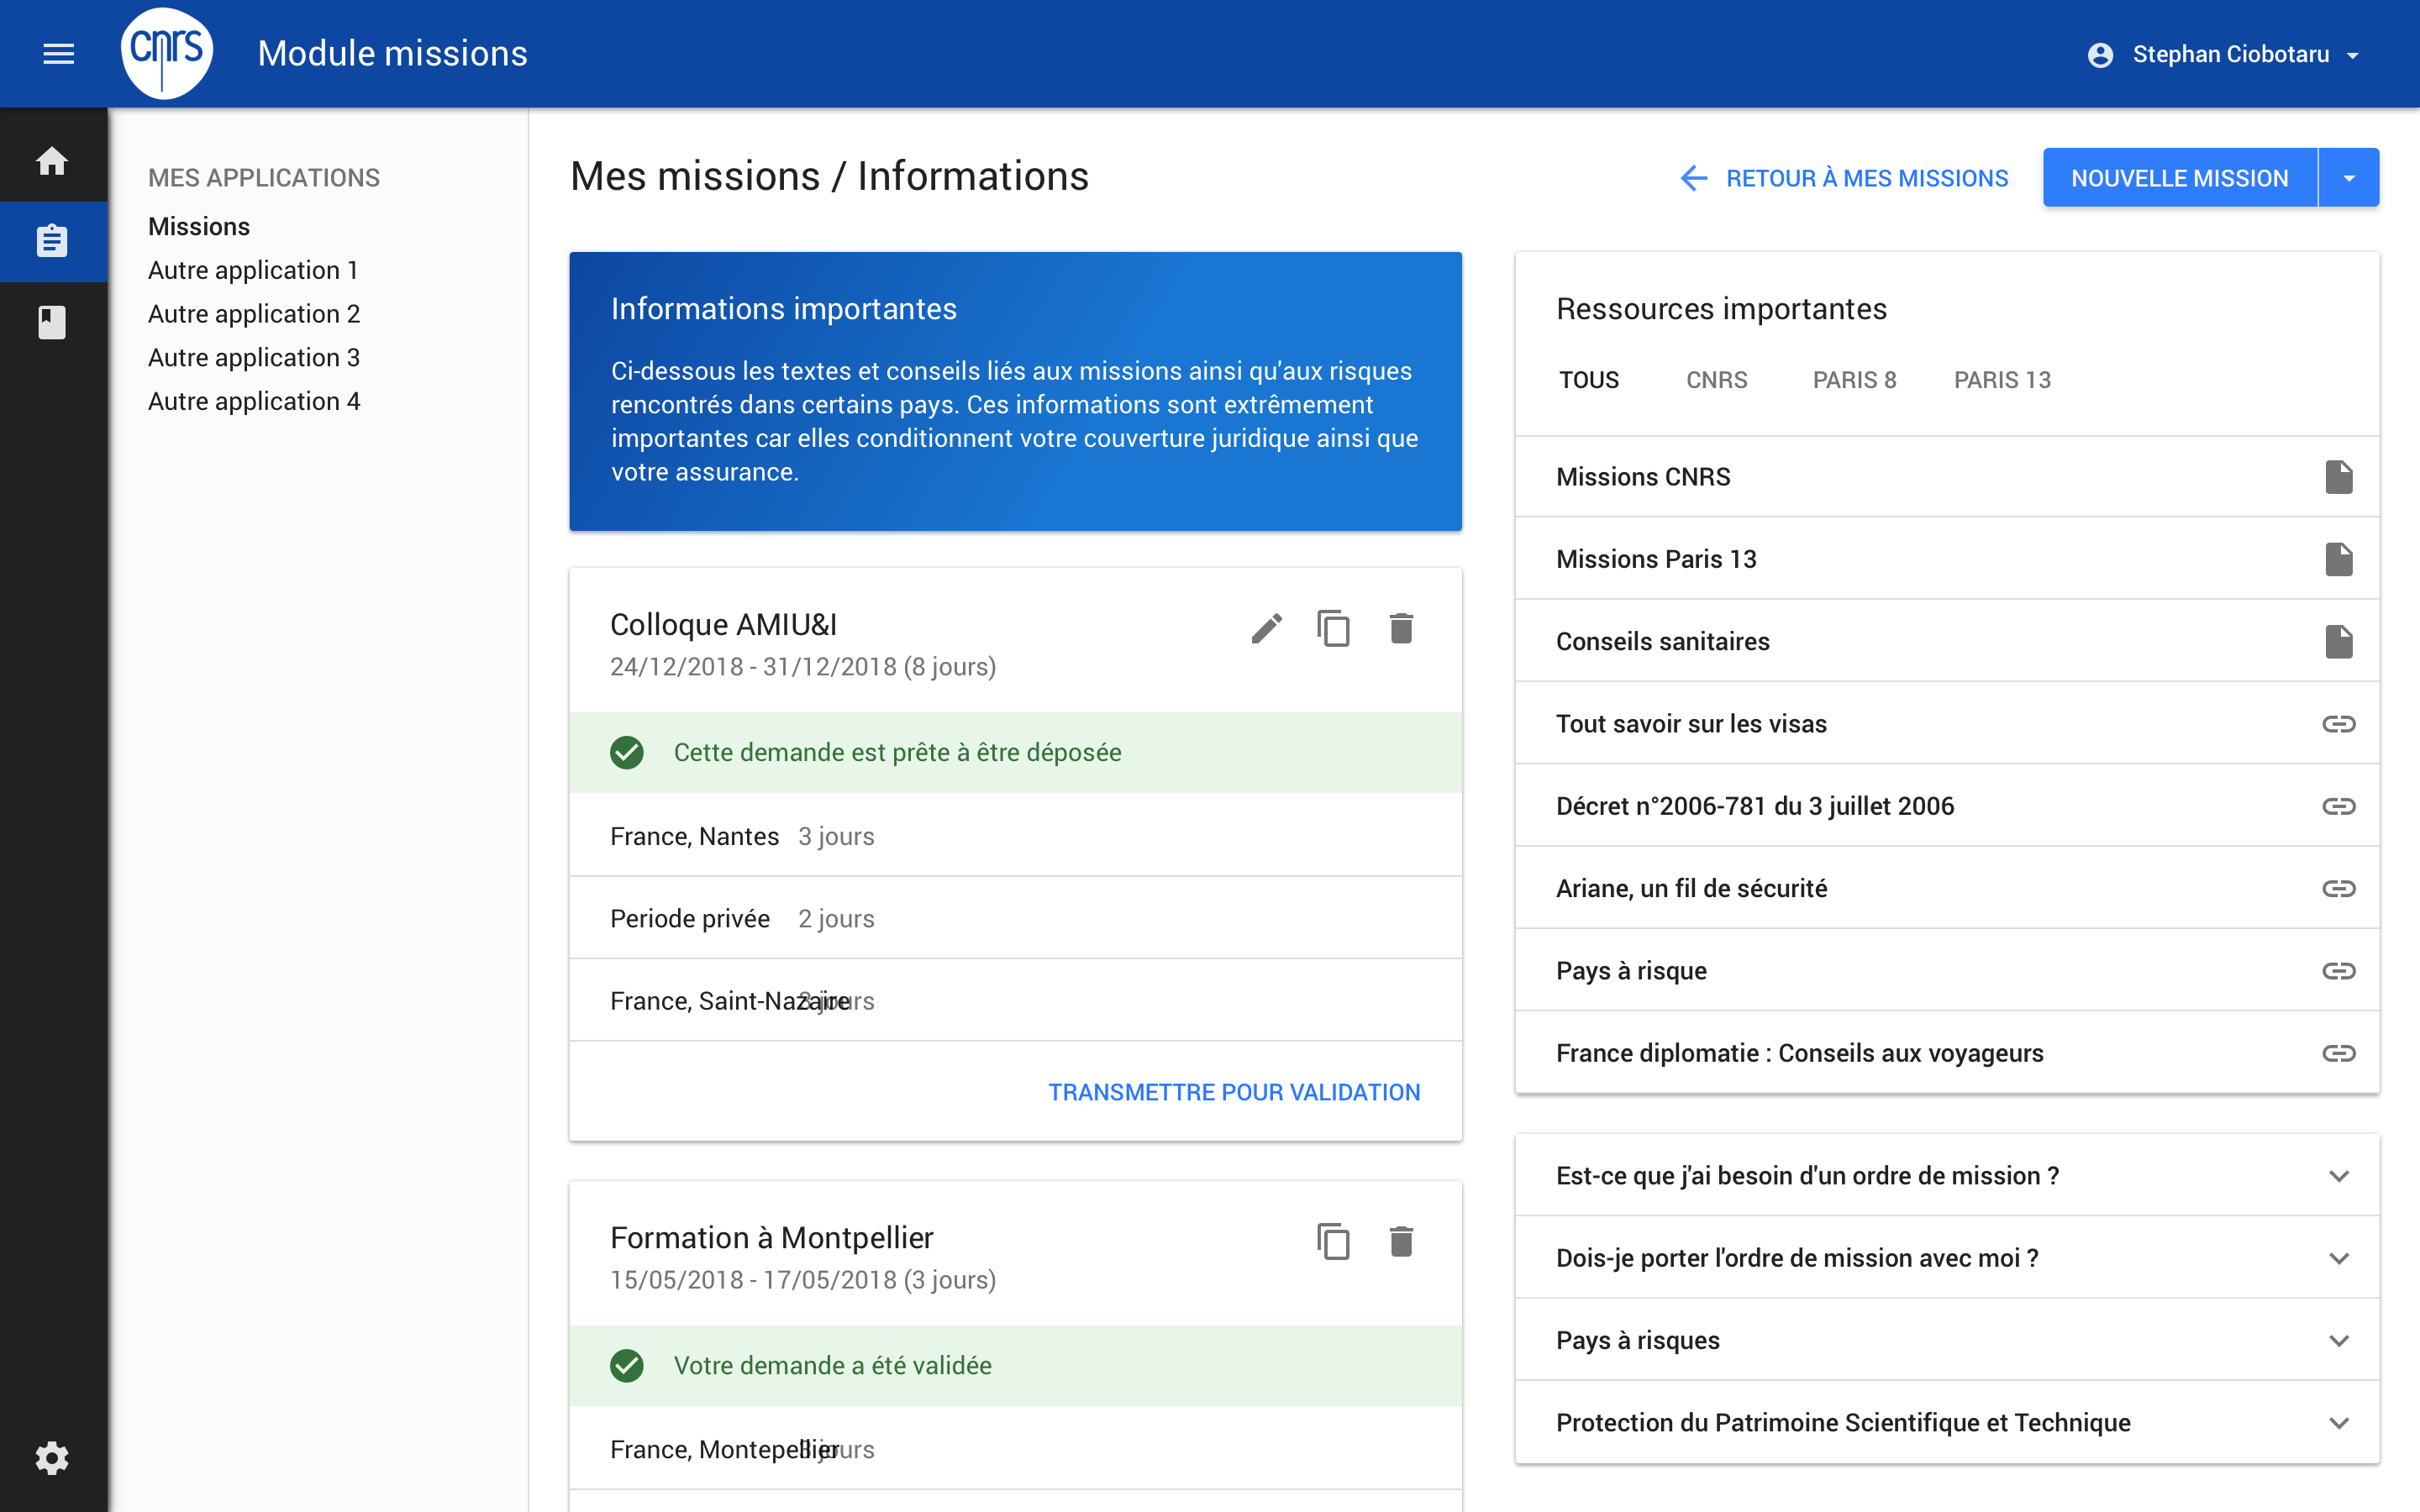Open the Tout savoir sur les visas link icon
This screenshot has width=2420, height=1512.
point(2340,723)
